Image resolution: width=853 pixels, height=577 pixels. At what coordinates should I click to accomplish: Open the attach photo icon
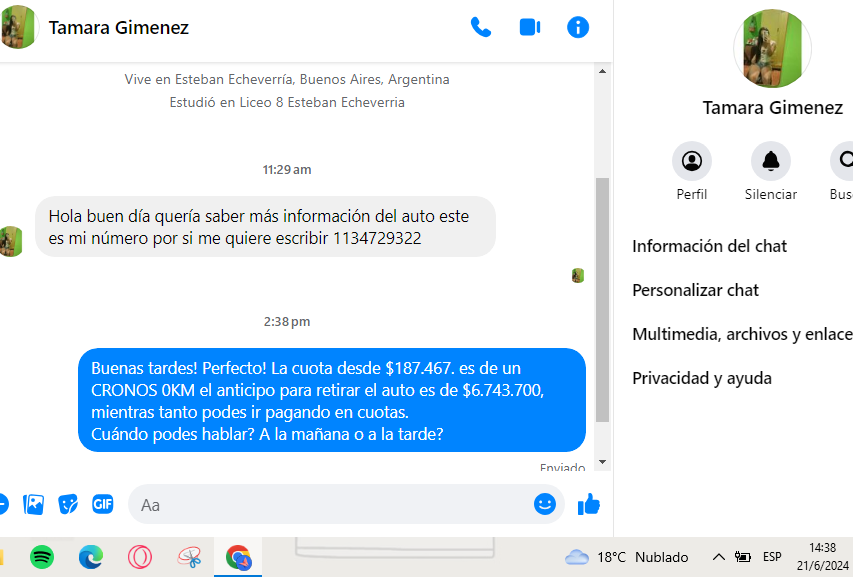[33, 505]
